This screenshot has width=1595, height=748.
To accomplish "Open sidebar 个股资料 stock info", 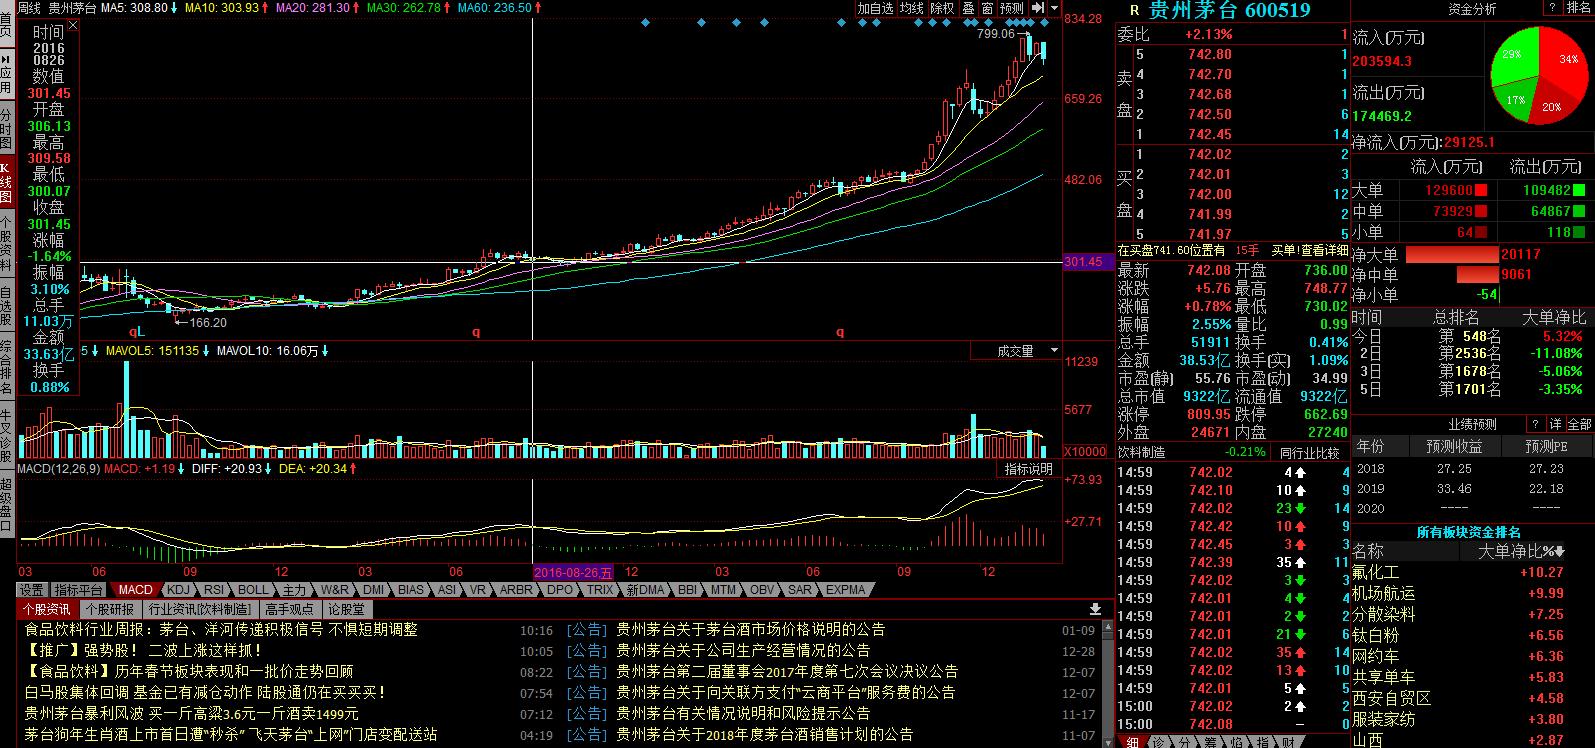I will pyautogui.click(x=6, y=245).
